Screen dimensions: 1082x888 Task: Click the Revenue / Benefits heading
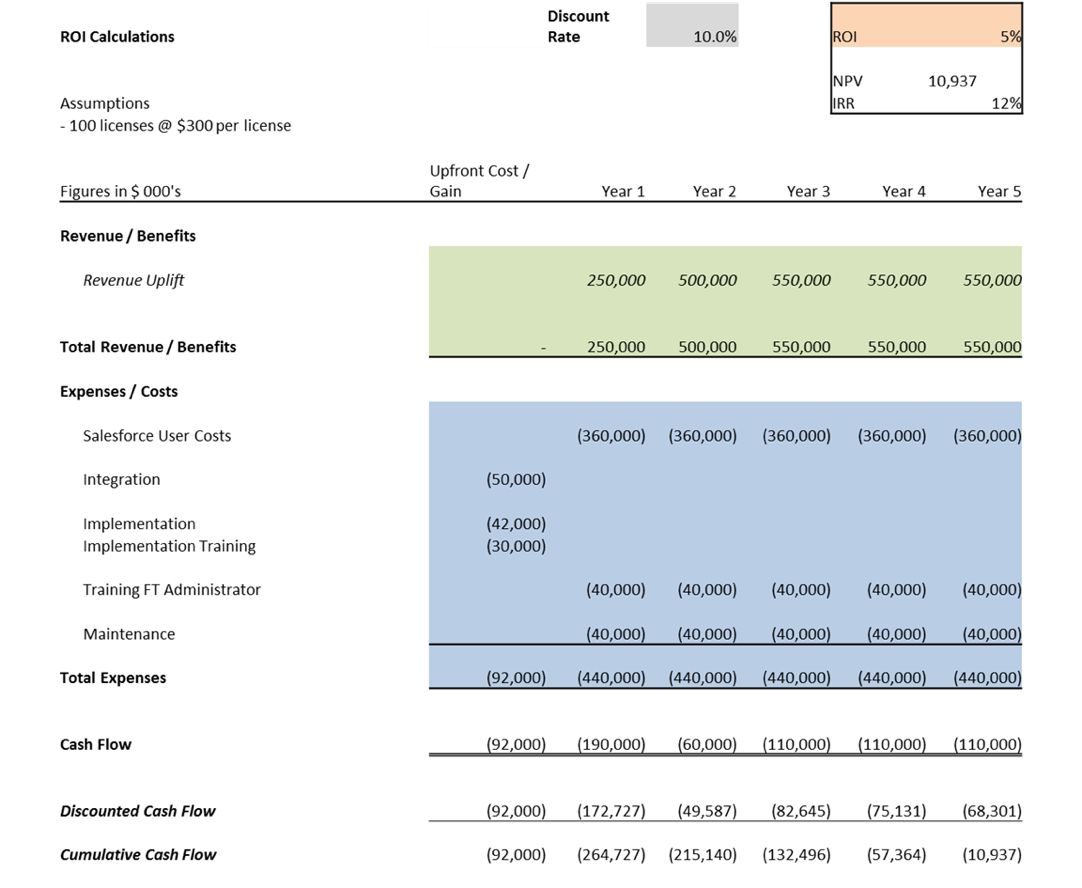(128, 236)
